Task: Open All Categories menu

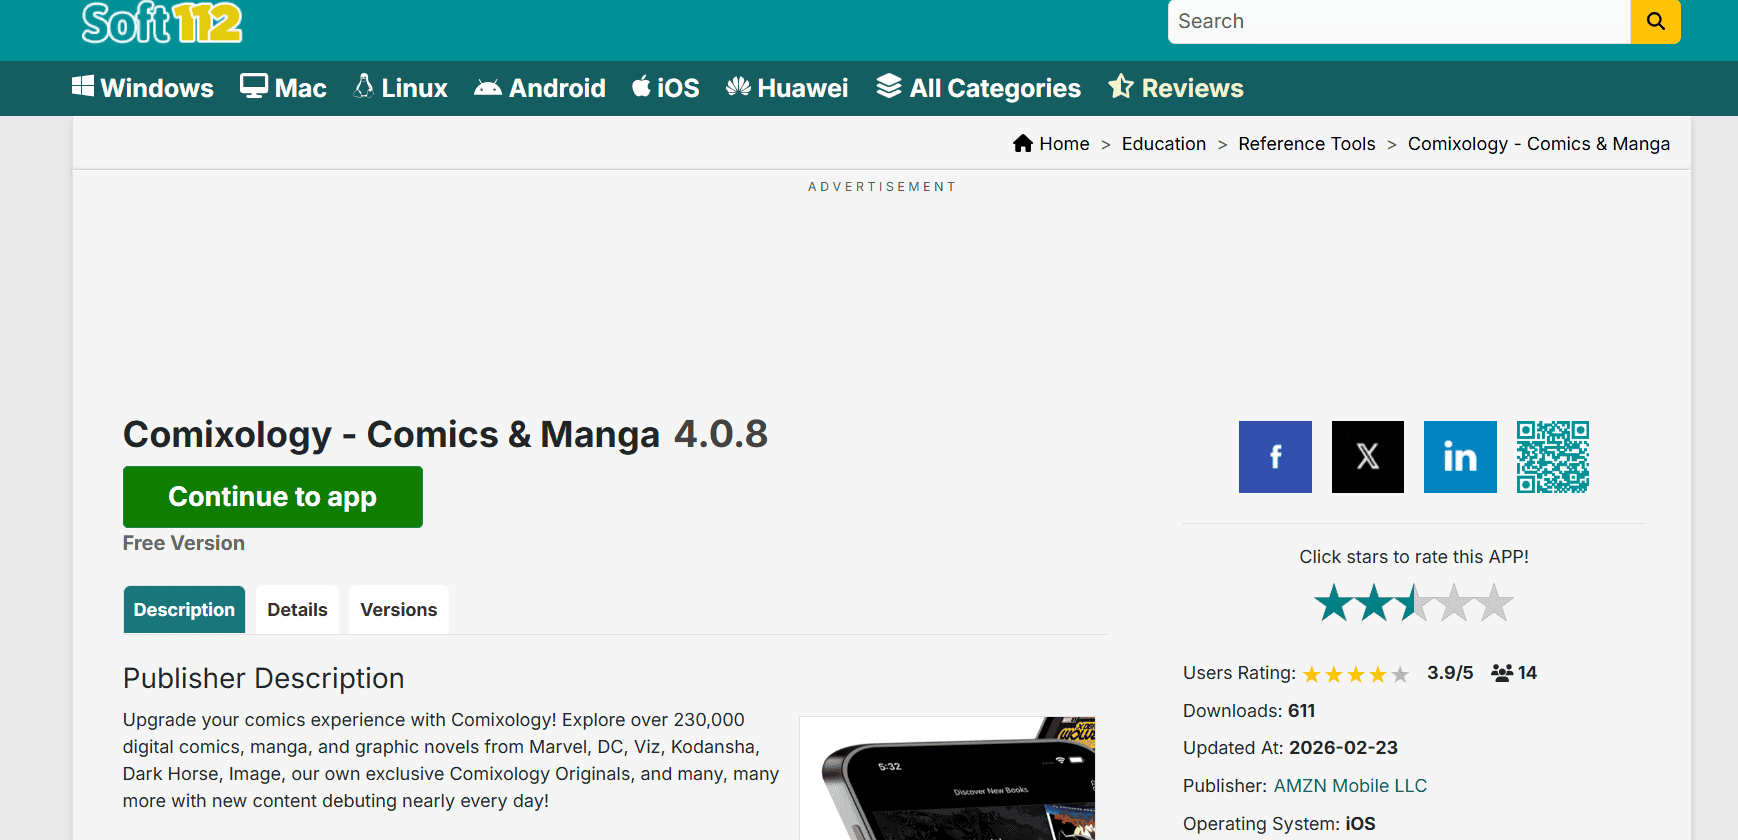Action: 979,88
